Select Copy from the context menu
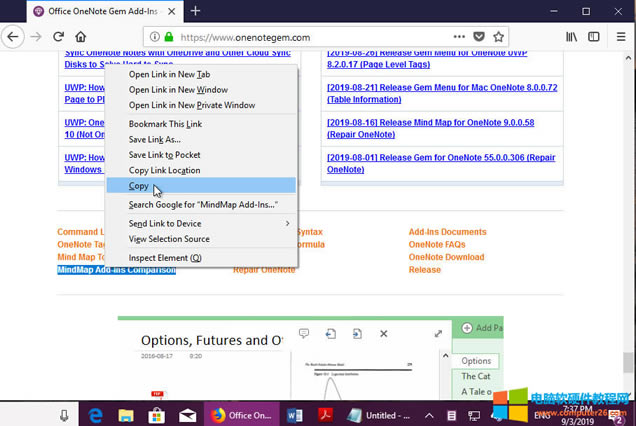The width and height of the screenshot is (636, 426). pyautogui.click(x=139, y=186)
